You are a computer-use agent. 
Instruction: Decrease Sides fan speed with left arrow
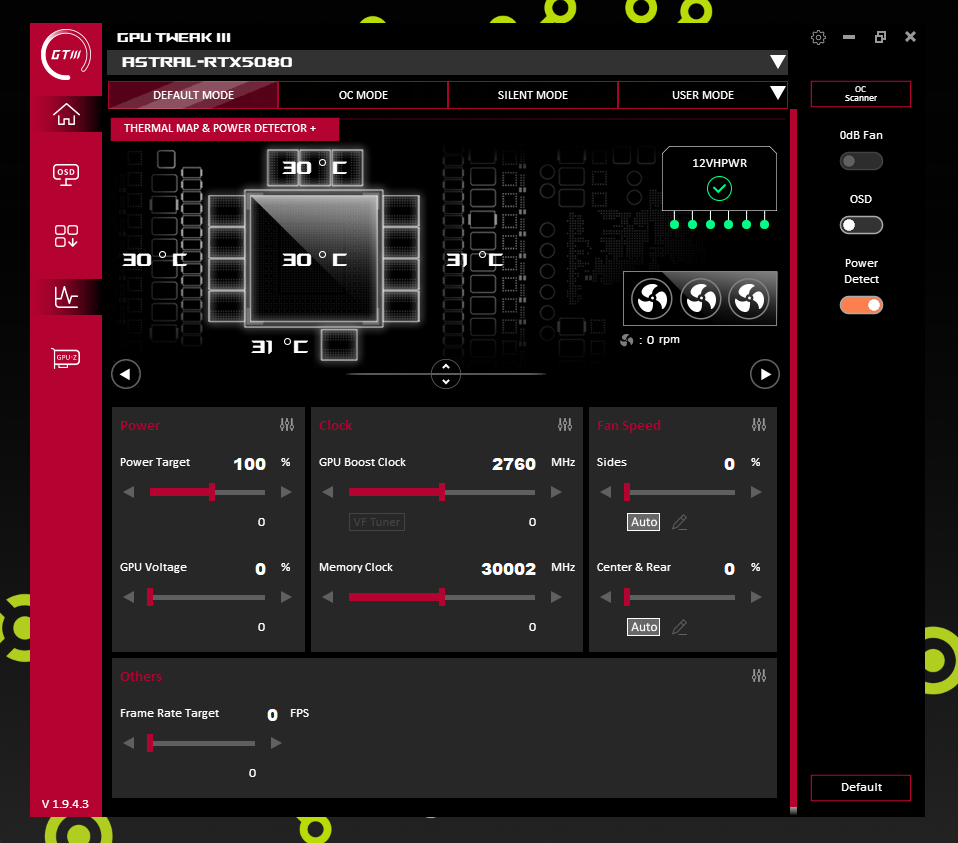605,492
